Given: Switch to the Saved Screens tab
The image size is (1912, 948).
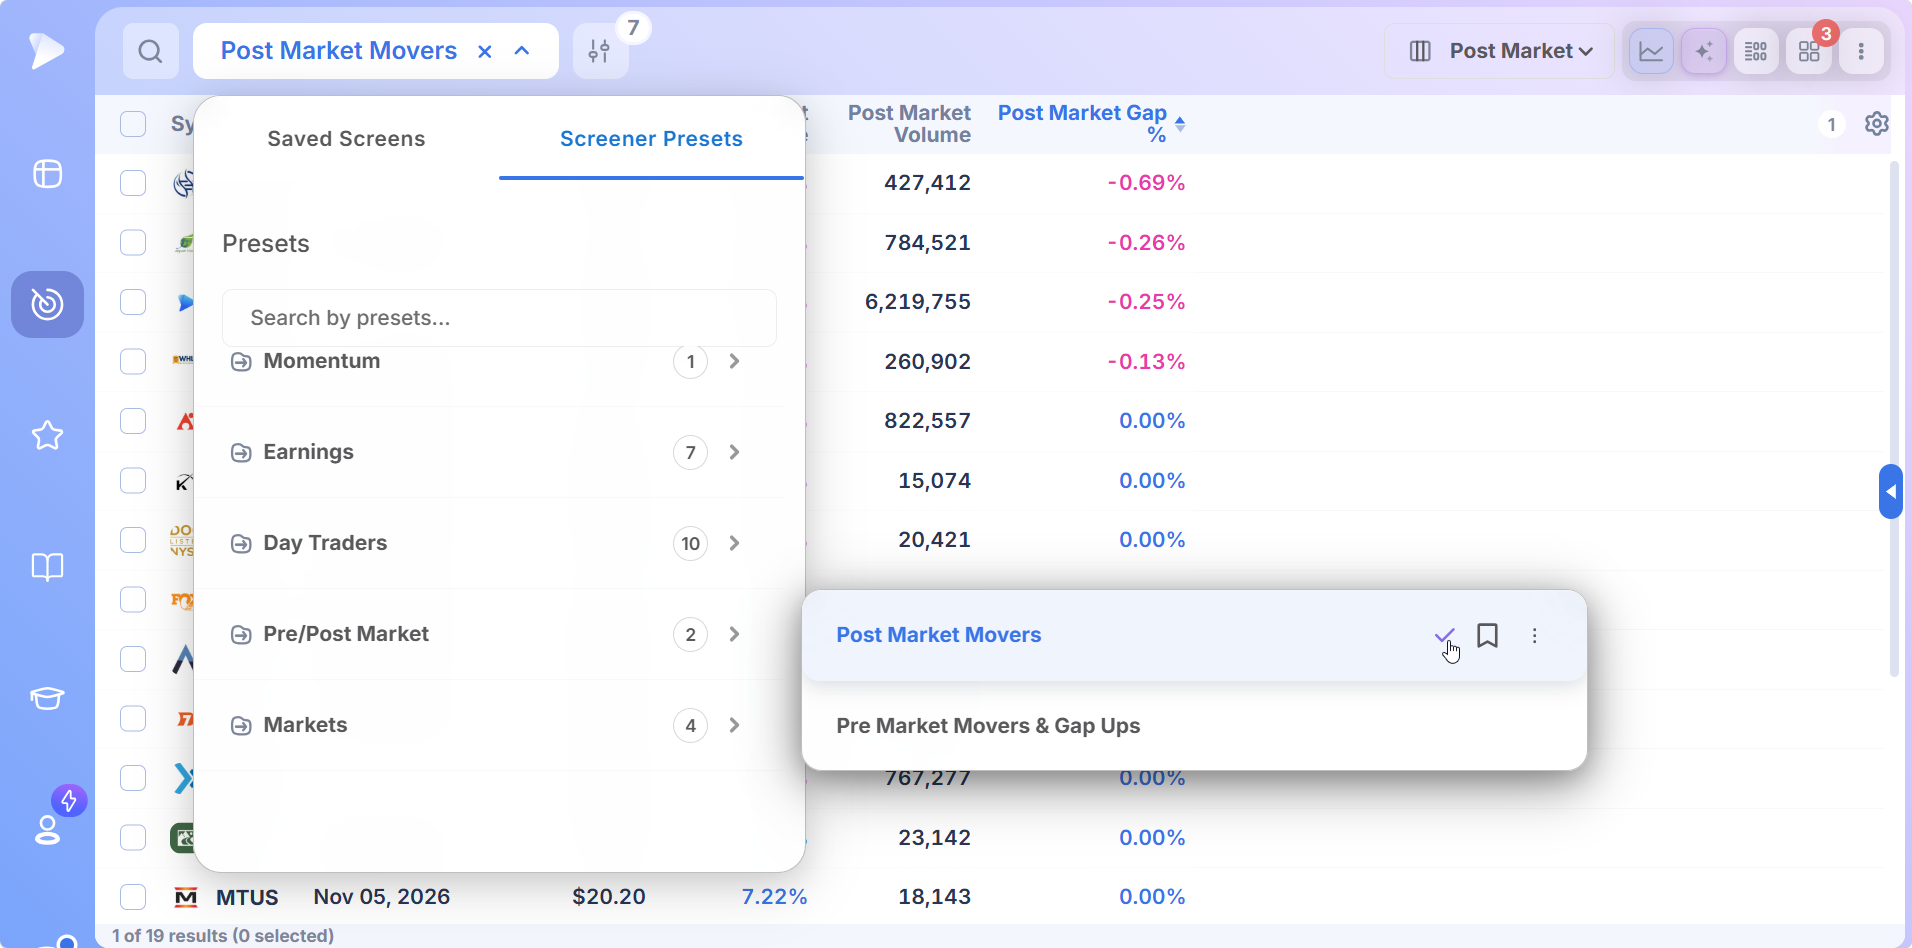Looking at the screenshot, I should [346, 139].
